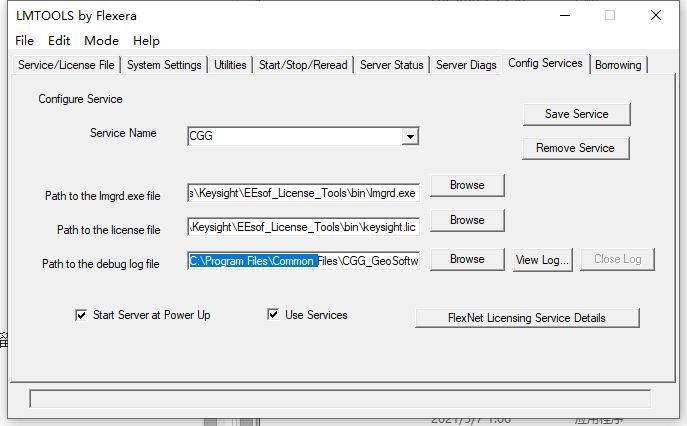Open the Help menu
Image resolution: width=687 pixels, height=426 pixels.
point(146,41)
